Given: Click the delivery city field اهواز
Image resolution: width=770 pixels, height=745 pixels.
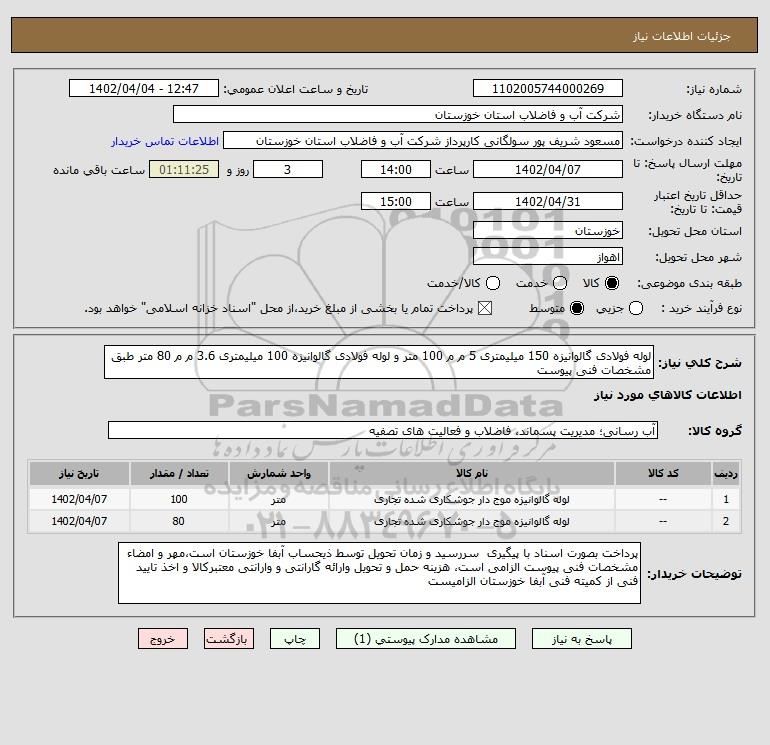Looking at the screenshot, I should (548, 256).
